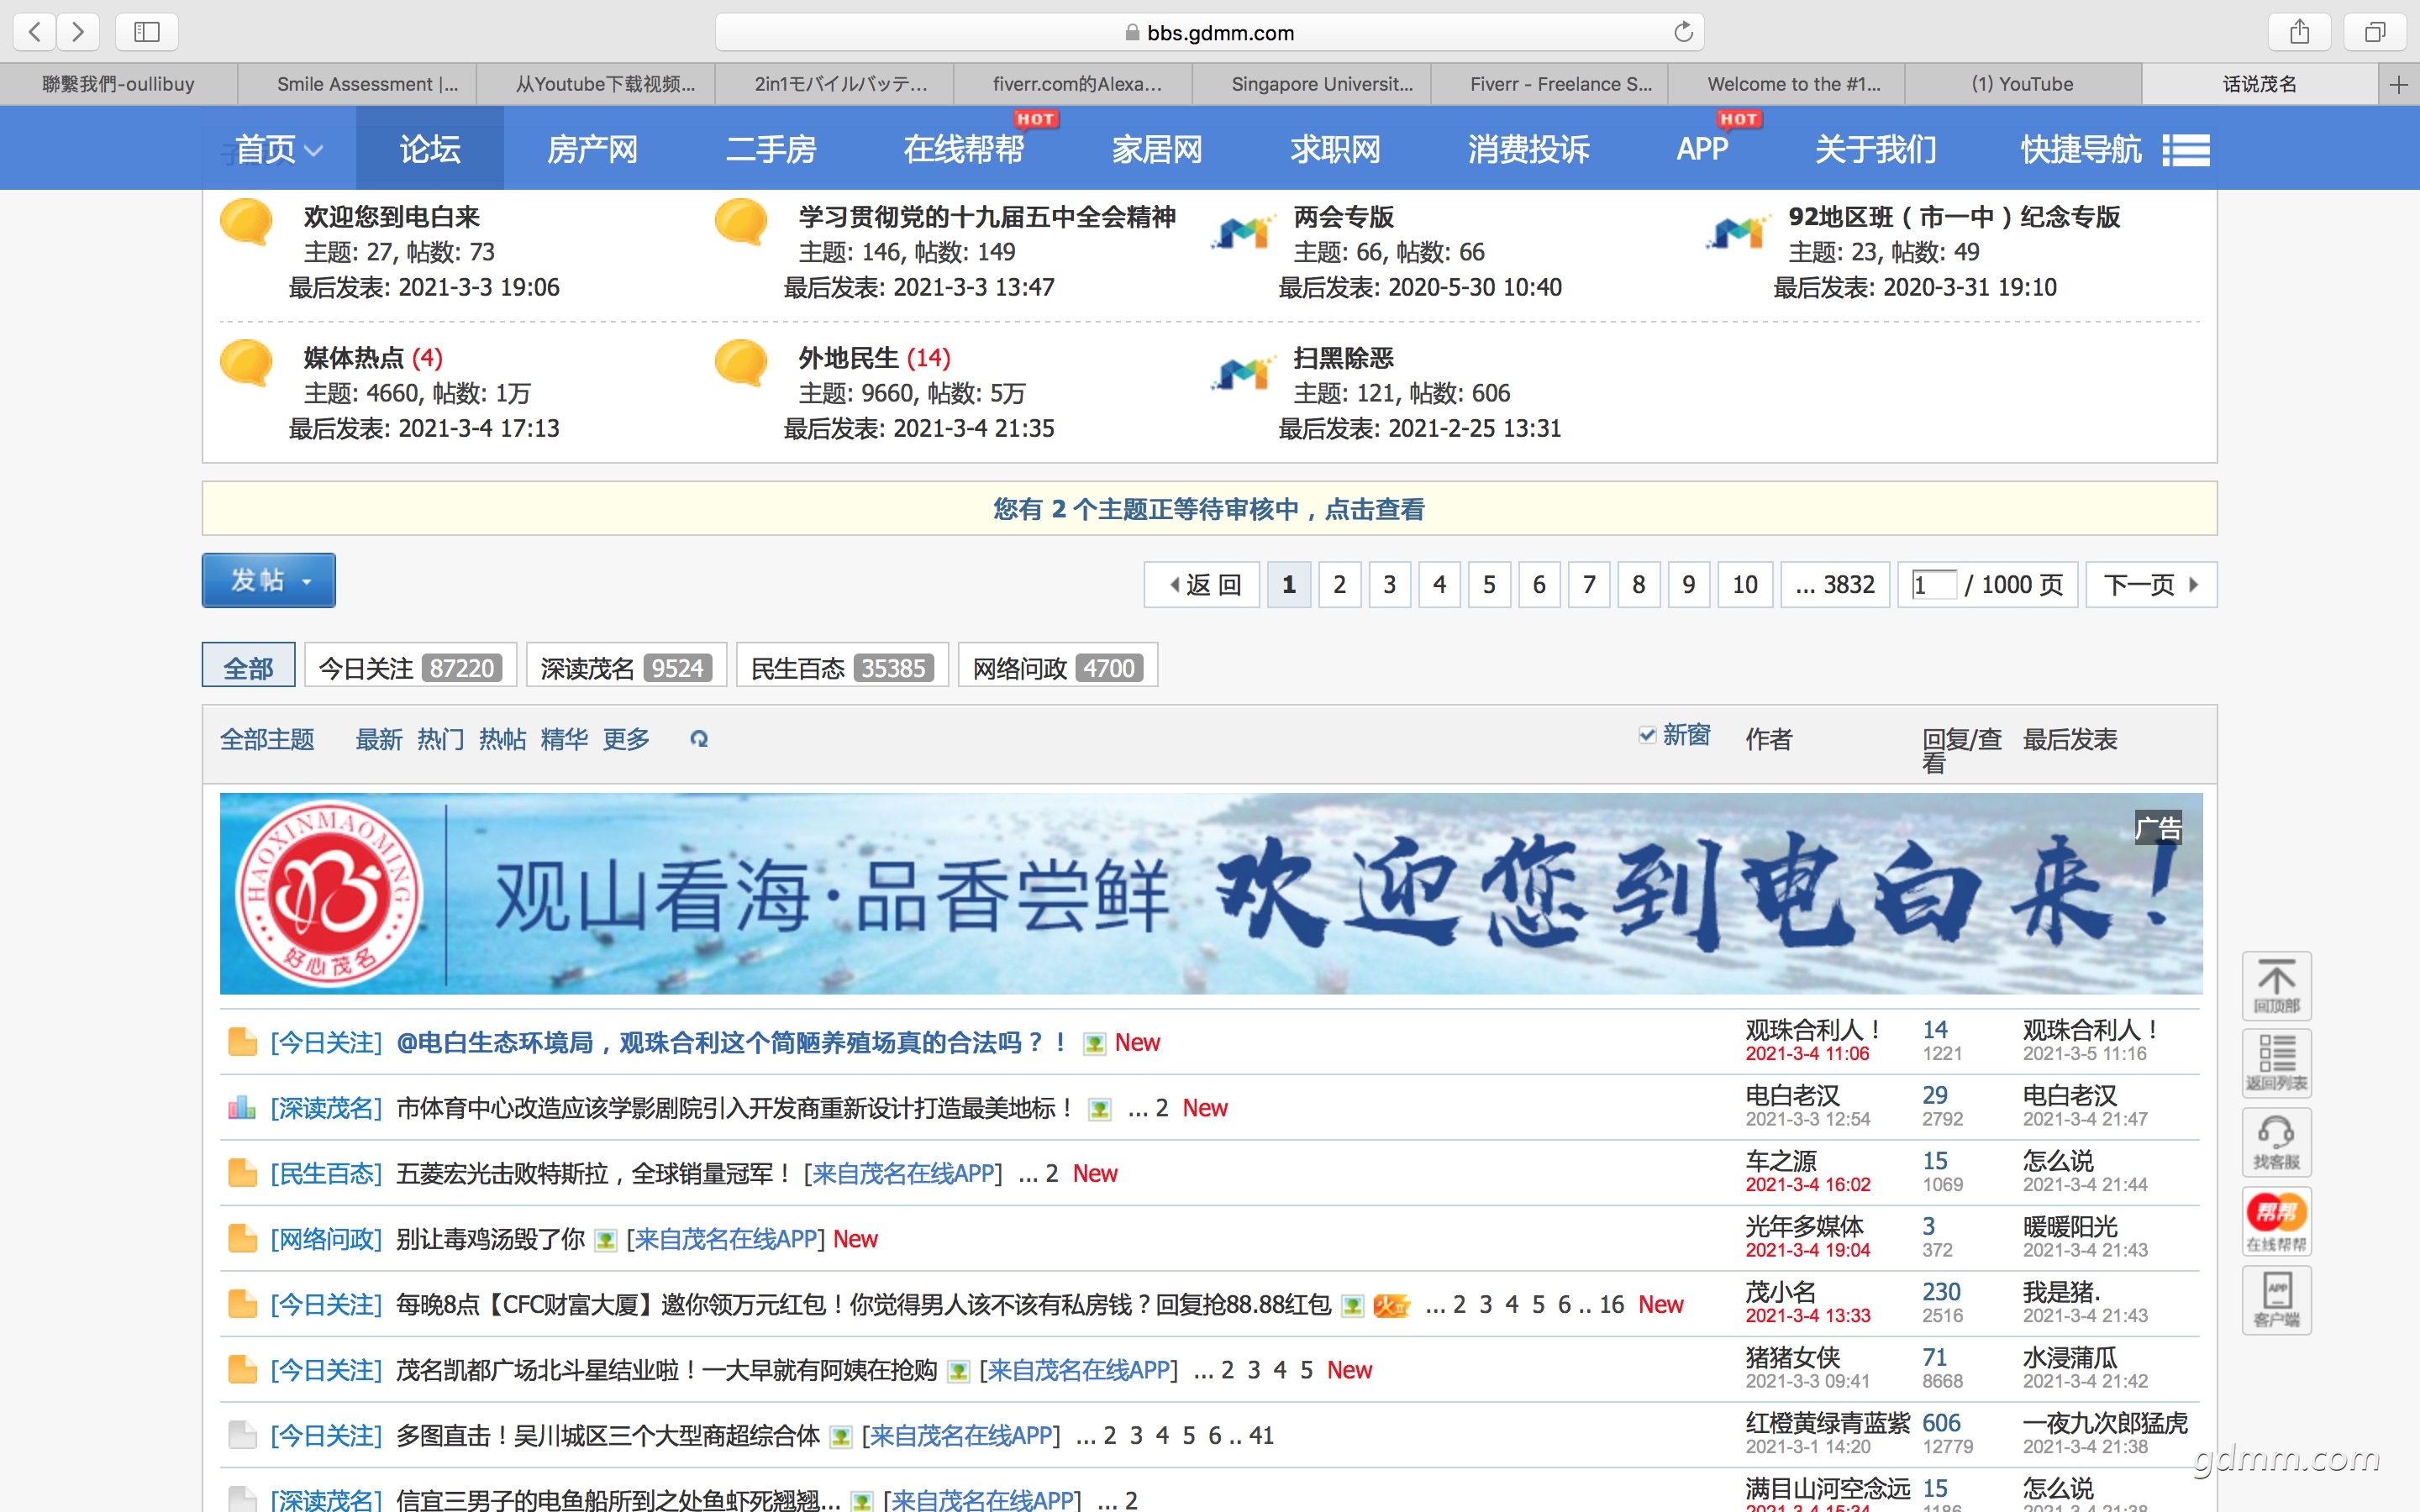The height and width of the screenshot is (1512, 2420).
Task: Open the 求职网 navigation item
Action: (x=1335, y=150)
